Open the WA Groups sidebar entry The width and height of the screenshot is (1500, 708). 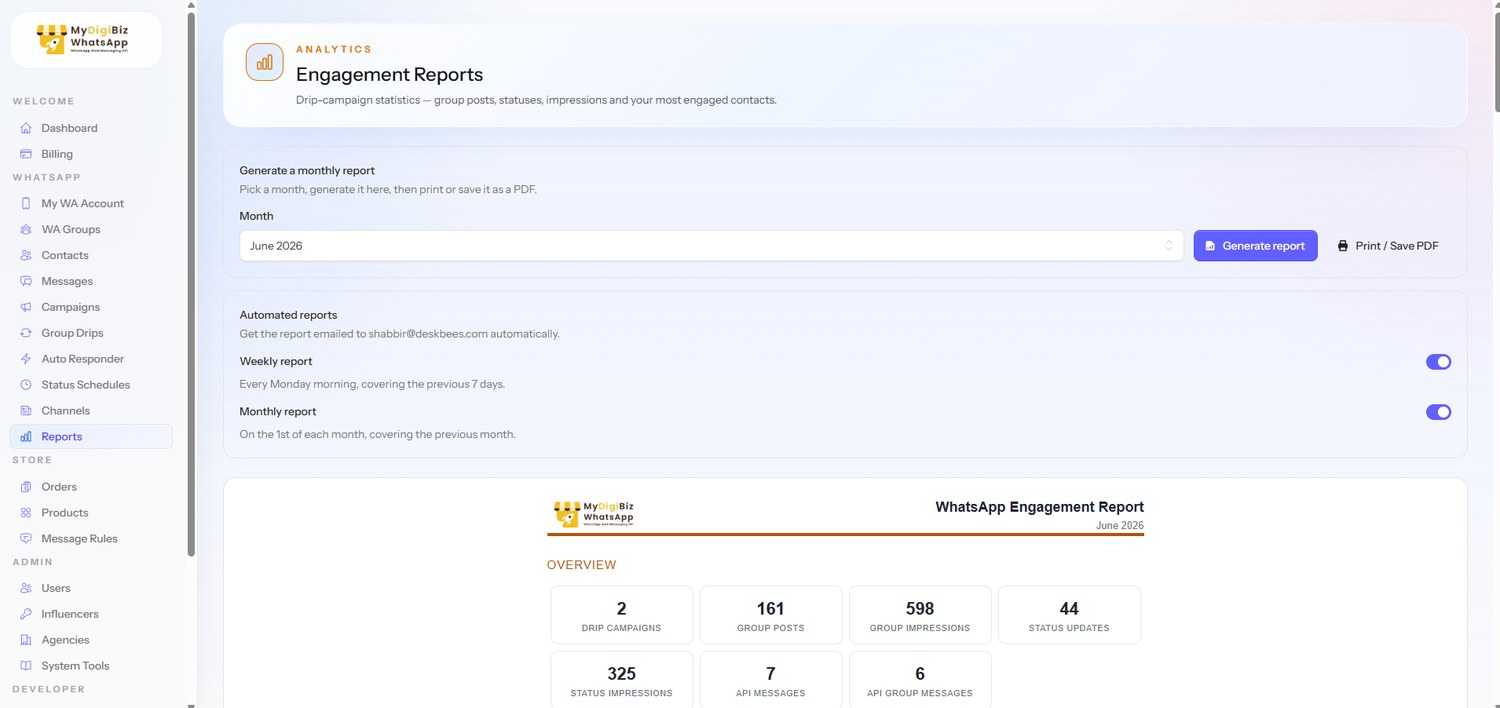(x=91, y=229)
